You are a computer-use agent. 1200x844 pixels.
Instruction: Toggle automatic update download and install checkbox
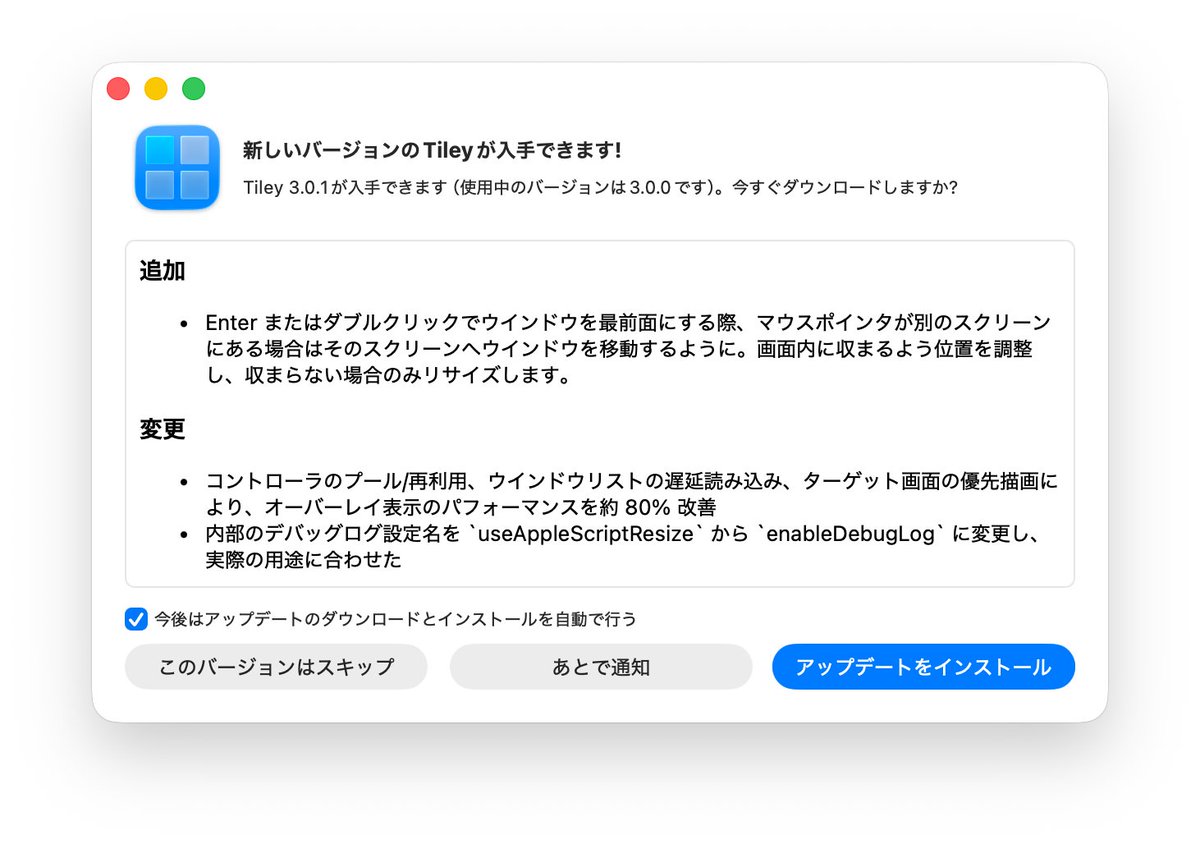pos(136,619)
